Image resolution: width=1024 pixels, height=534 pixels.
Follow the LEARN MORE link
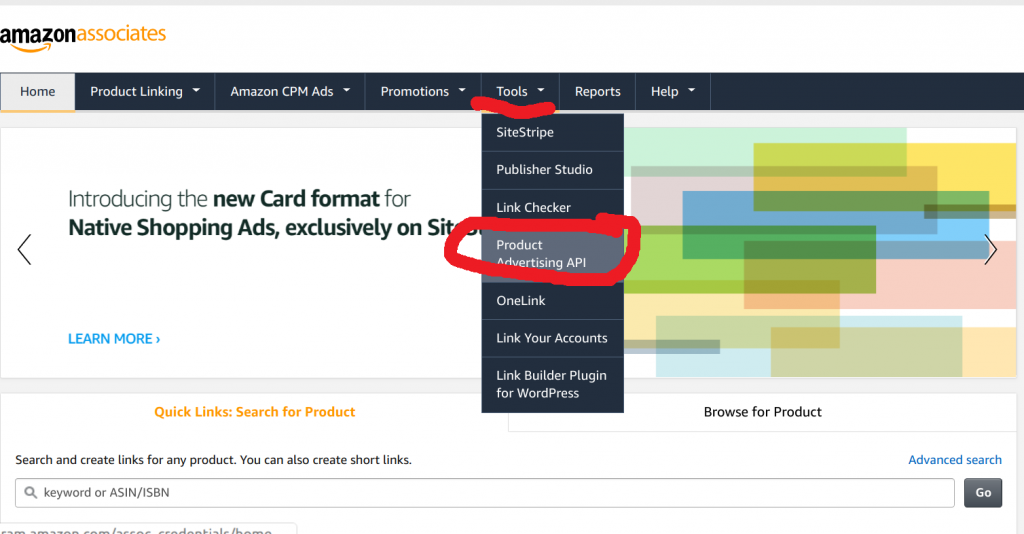(x=114, y=339)
